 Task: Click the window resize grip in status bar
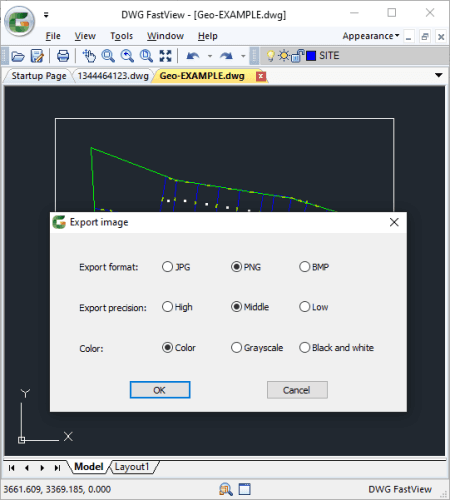coord(444,495)
